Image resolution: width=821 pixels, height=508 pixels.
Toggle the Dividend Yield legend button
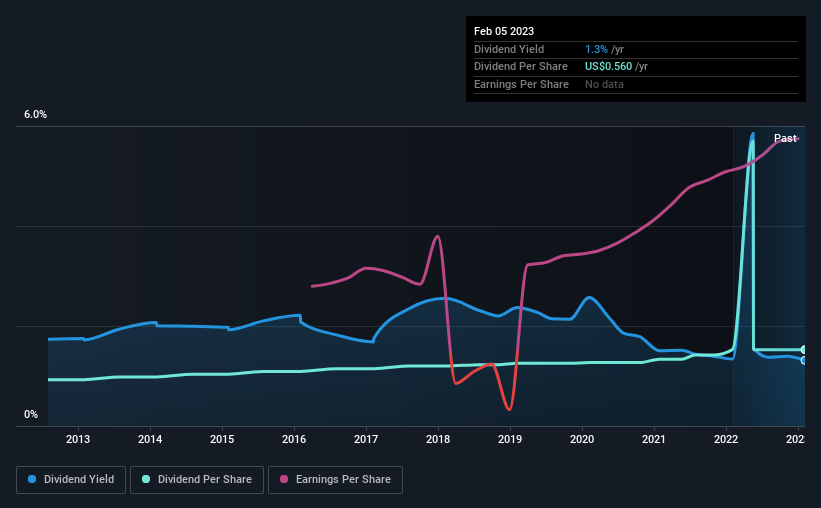(x=71, y=479)
